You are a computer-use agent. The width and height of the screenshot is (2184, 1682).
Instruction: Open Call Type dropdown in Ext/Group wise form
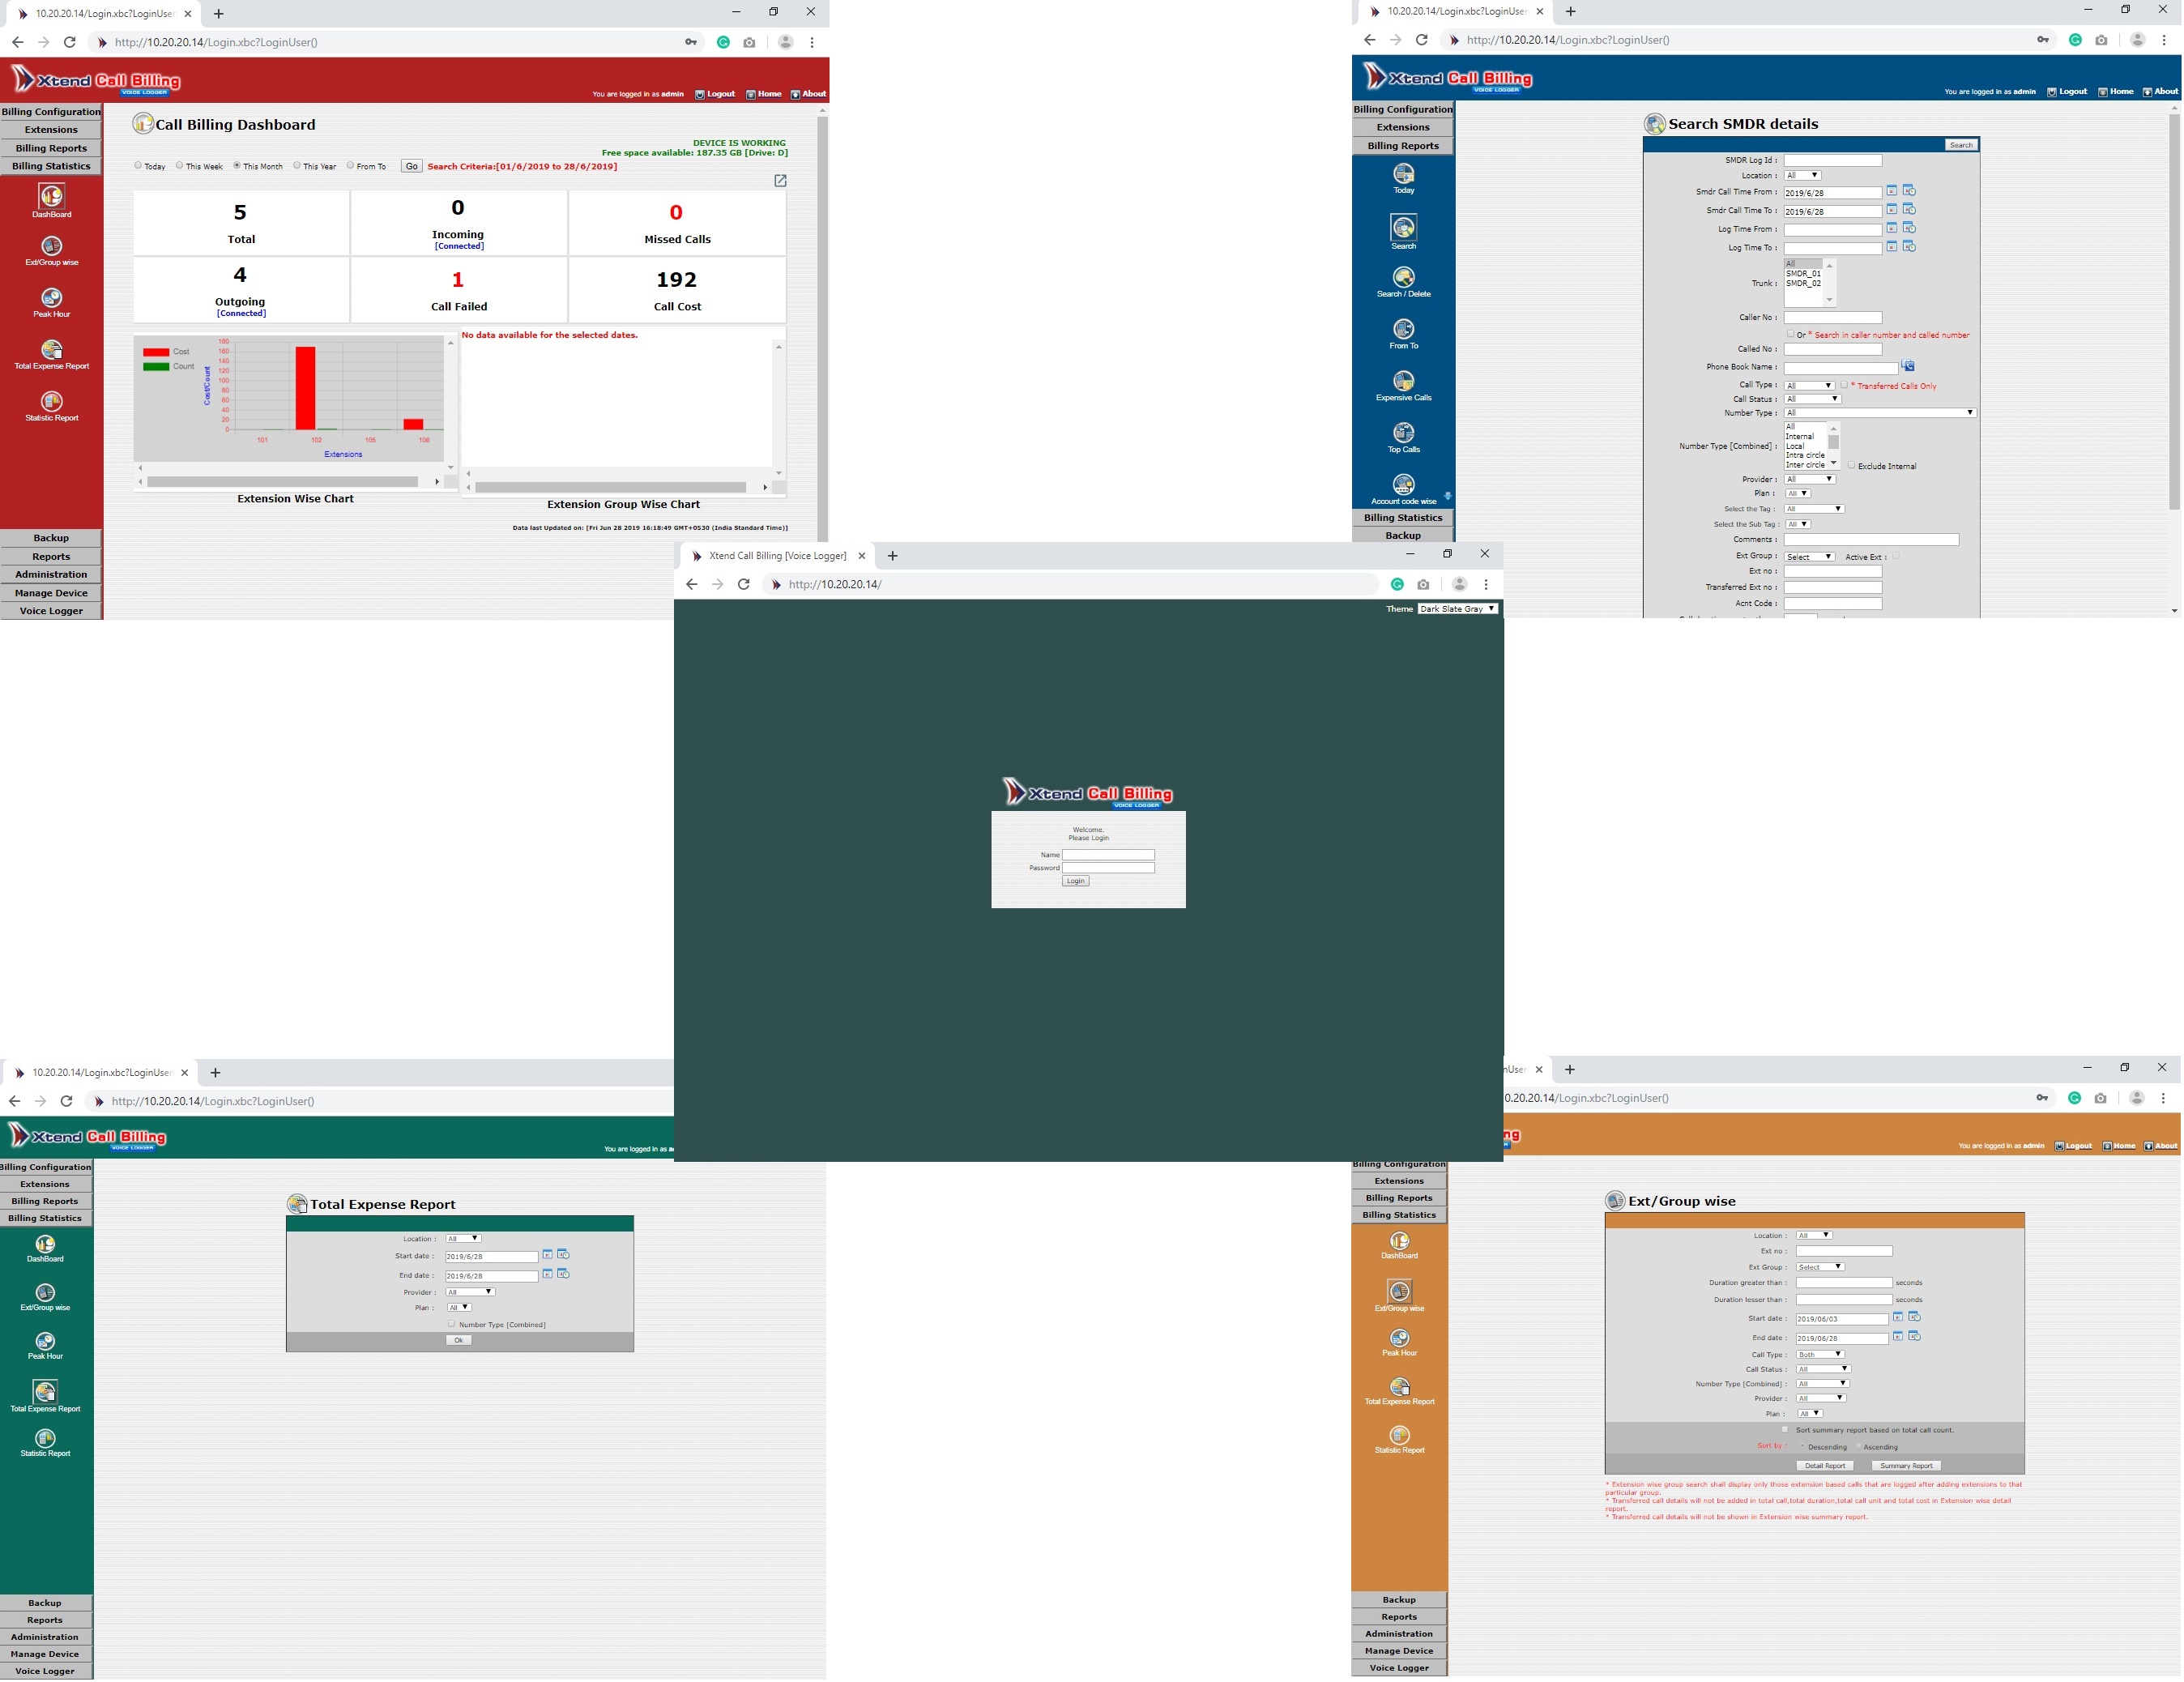click(x=1821, y=1355)
